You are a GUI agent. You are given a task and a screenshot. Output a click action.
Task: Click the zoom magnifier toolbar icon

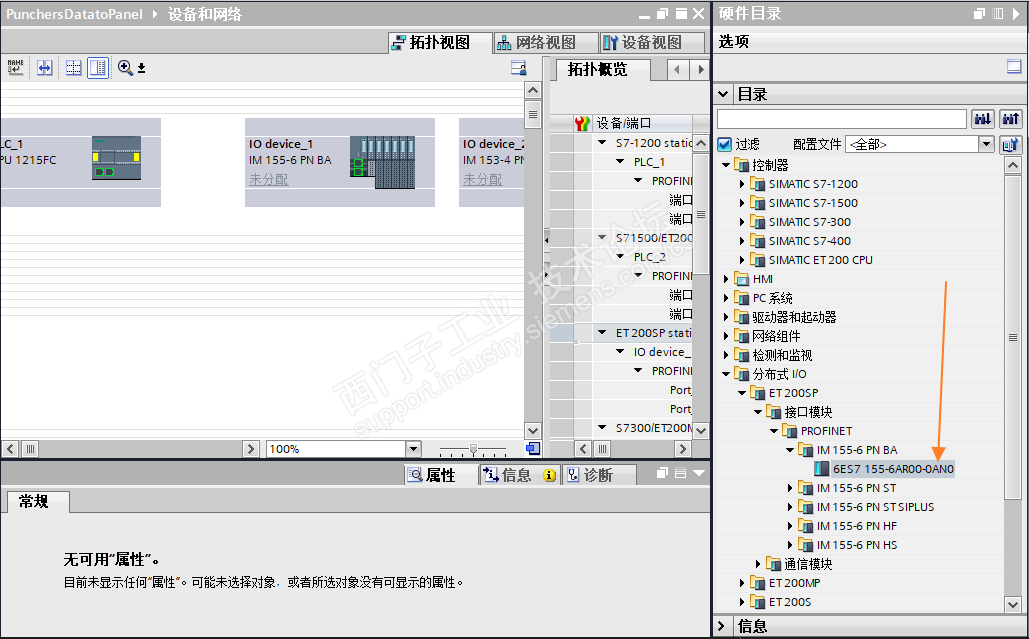[125, 67]
